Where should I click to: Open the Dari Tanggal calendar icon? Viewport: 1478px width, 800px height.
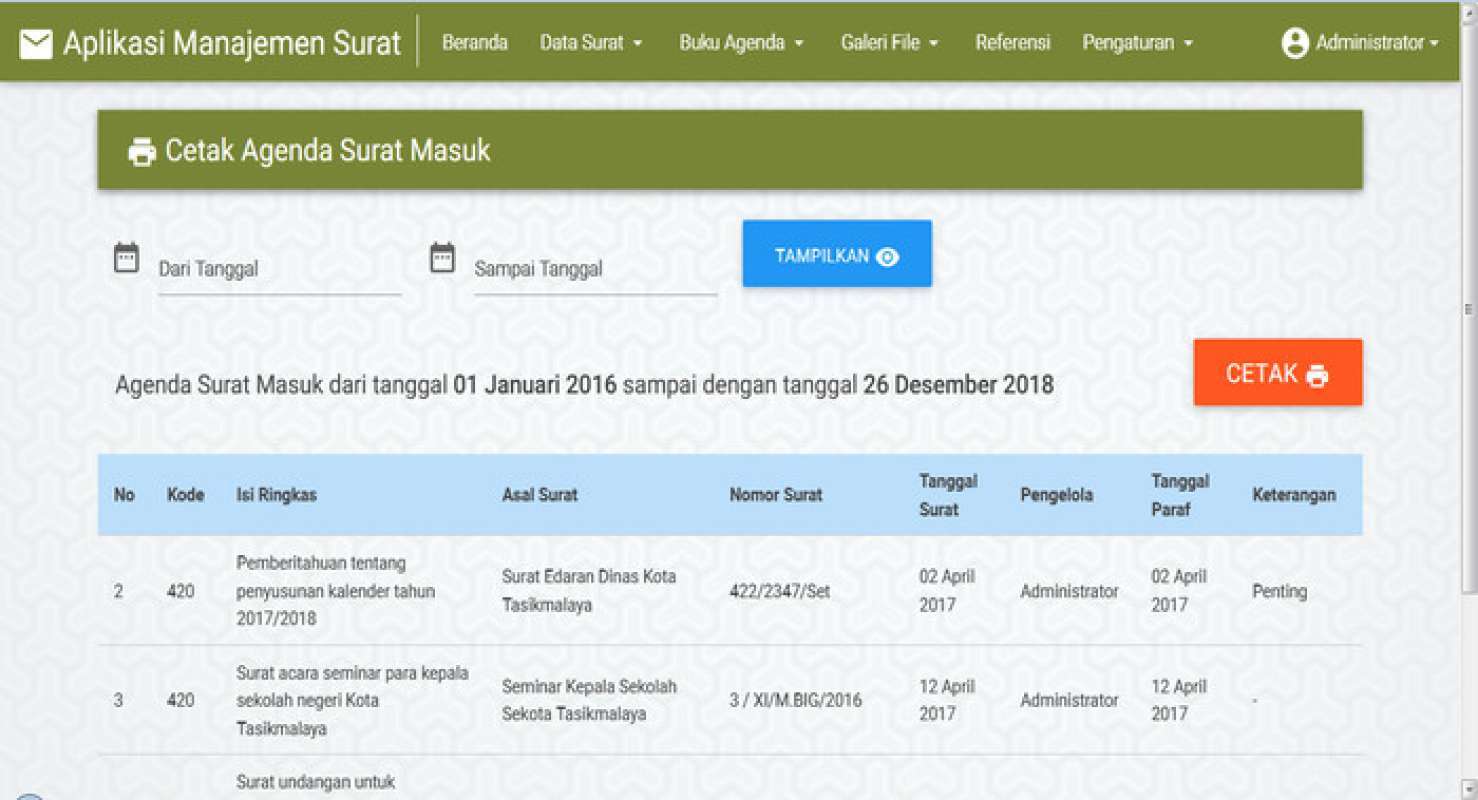[125, 257]
